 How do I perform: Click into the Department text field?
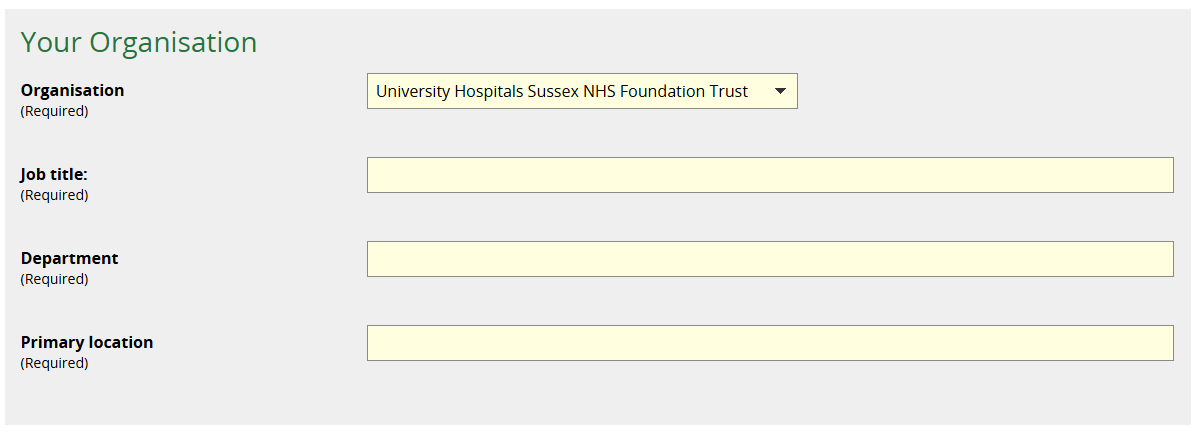pos(769,259)
